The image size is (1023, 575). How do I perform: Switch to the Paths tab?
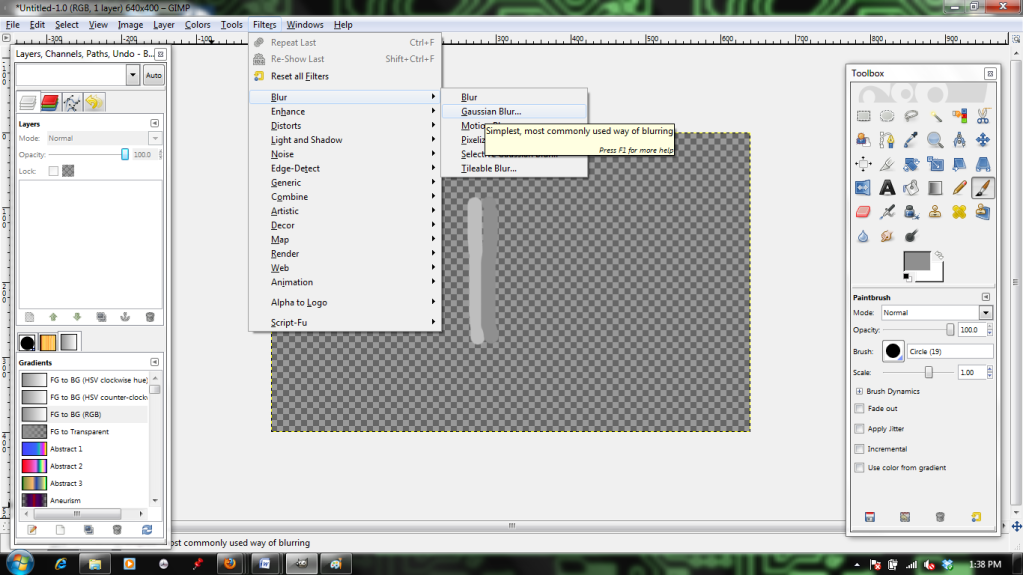click(x=72, y=102)
